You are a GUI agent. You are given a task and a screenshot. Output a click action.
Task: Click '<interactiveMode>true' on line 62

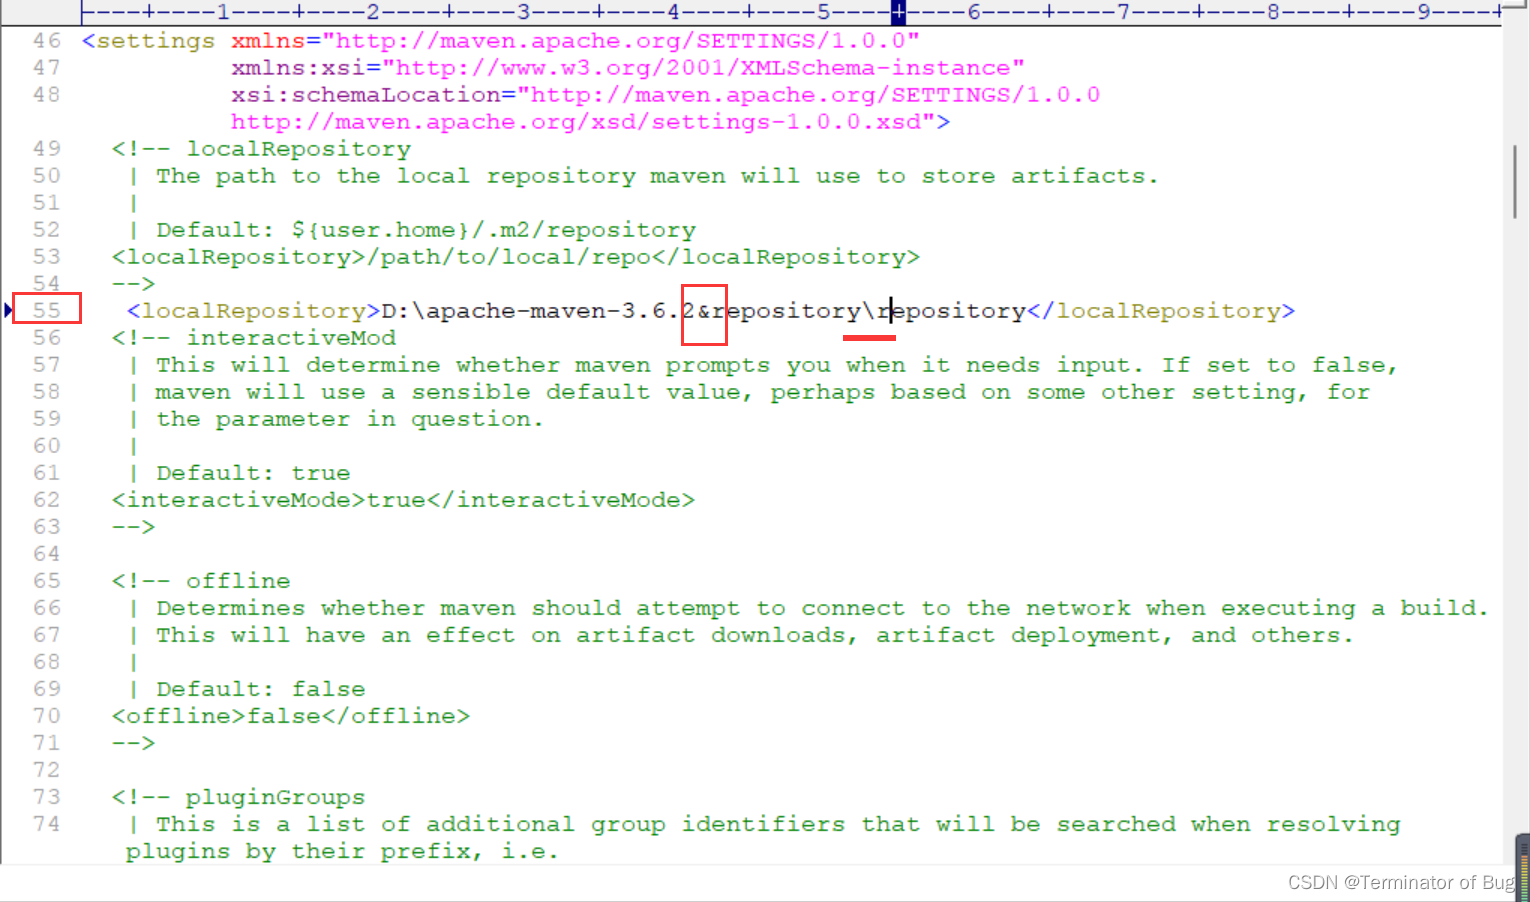coord(269,500)
